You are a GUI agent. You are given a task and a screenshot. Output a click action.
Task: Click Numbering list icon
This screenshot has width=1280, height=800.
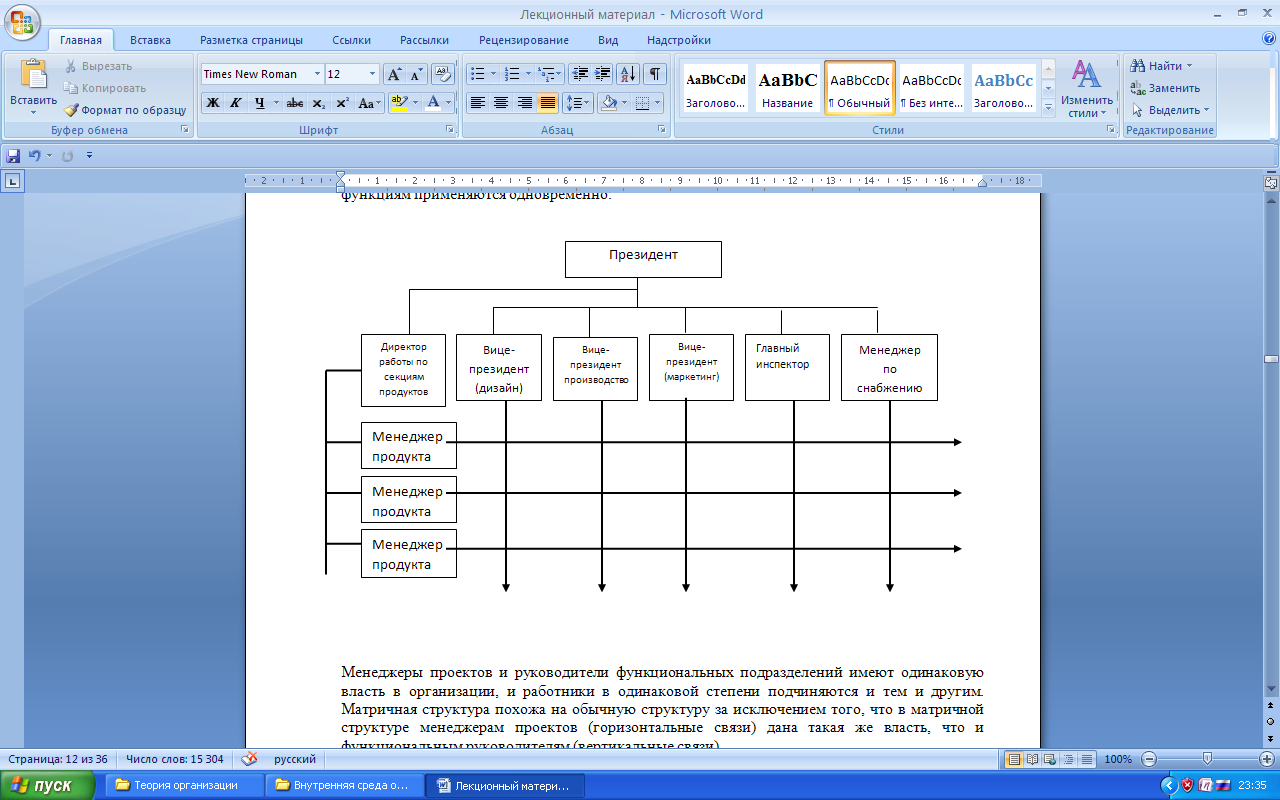[x=512, y=74]
